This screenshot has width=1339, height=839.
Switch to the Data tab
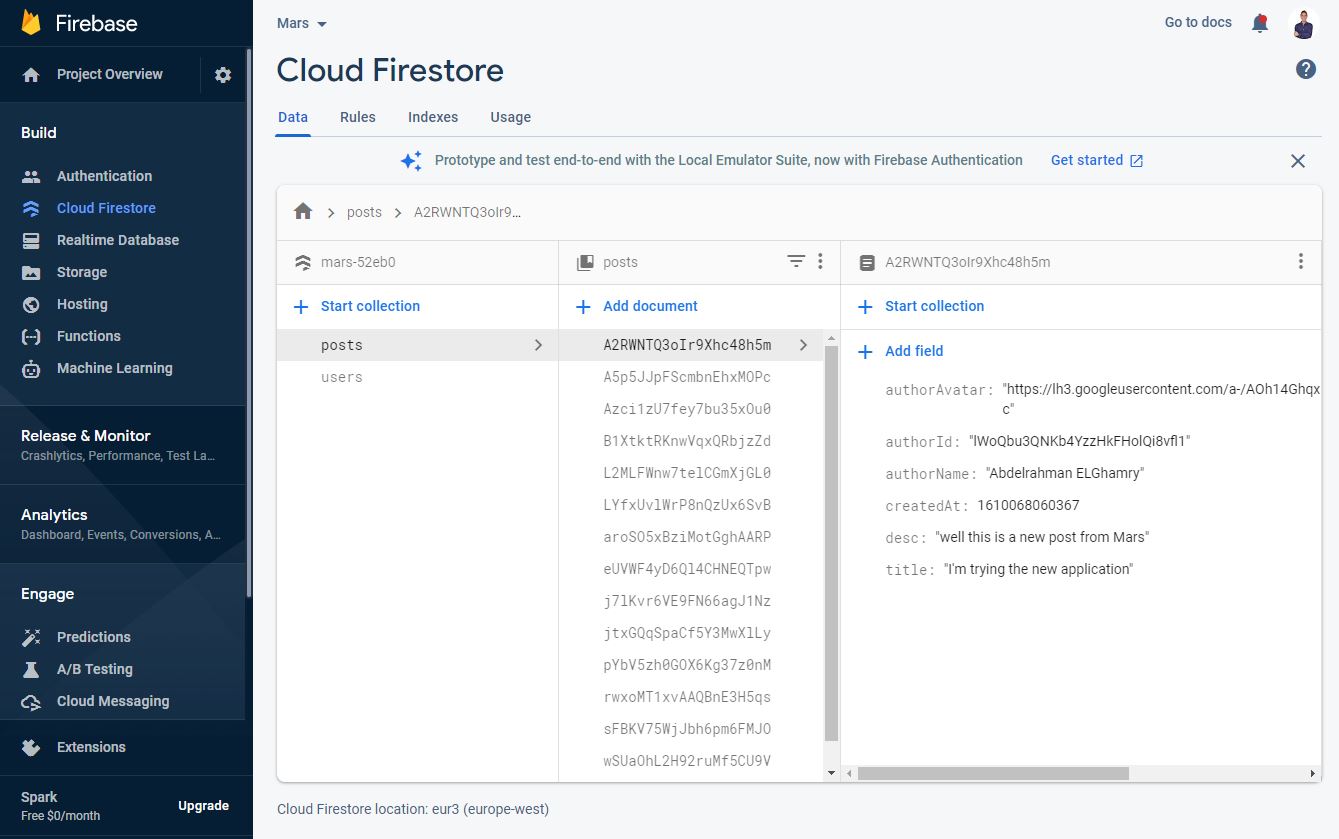tap(293, 117)
